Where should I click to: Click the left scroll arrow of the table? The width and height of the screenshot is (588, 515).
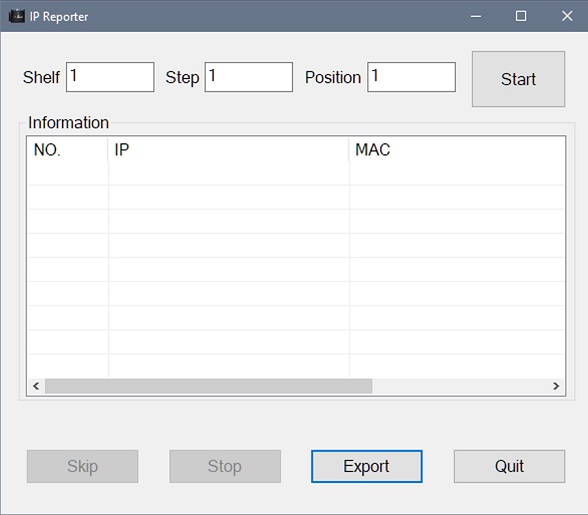[x=36, y=386]
